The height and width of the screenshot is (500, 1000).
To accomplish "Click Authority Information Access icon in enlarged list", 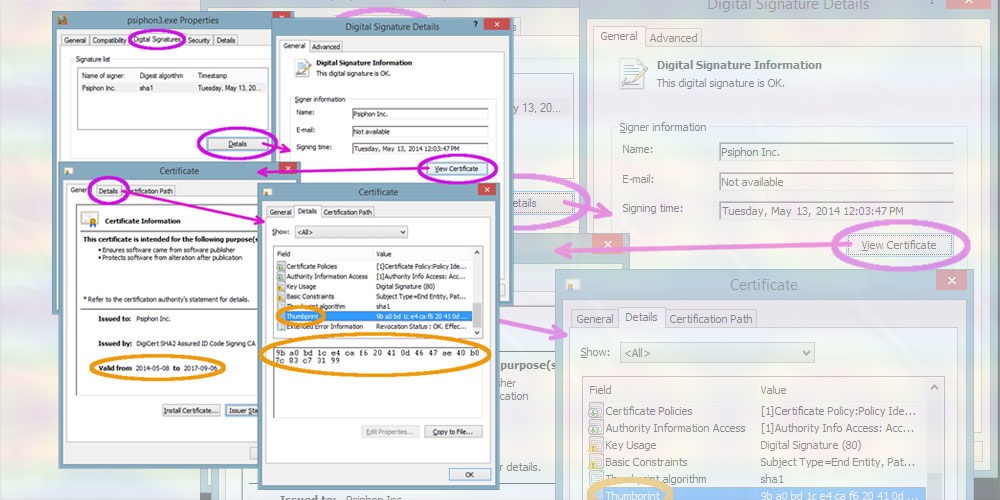I will pyautogui.click(x=595, y=428).
